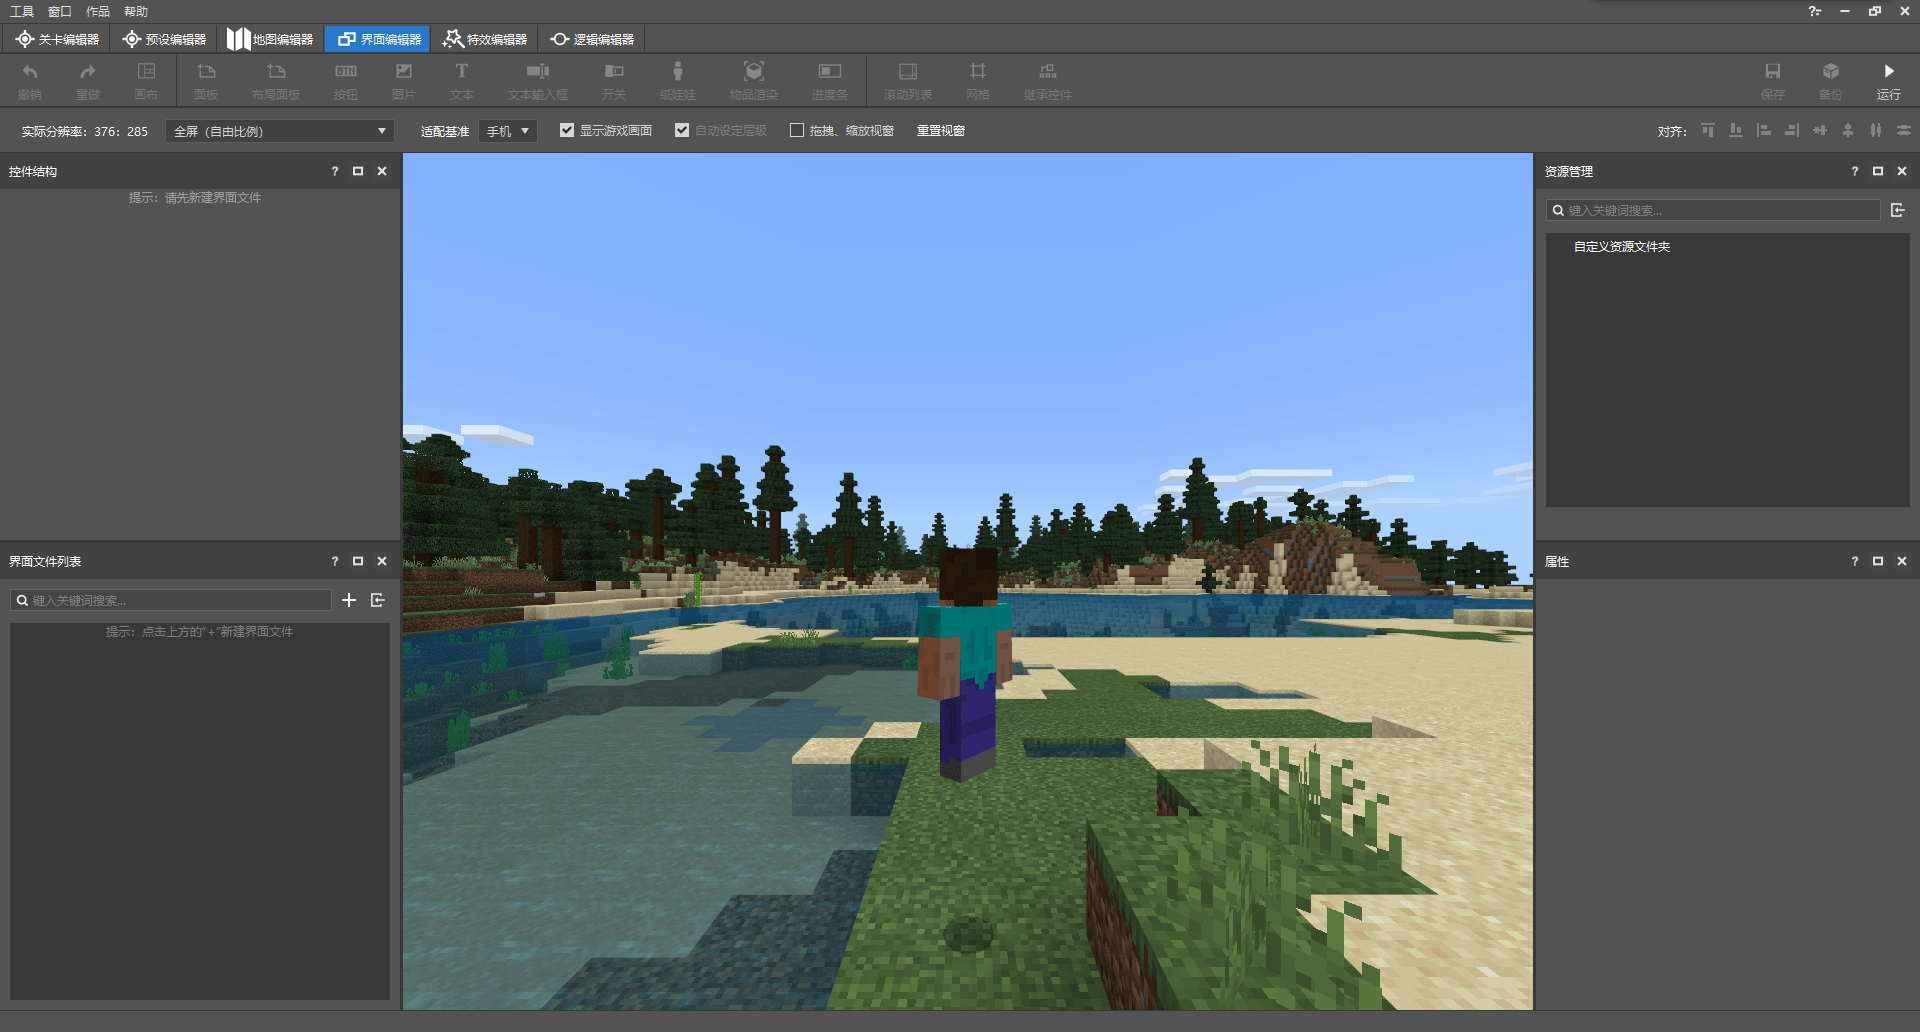Open the 手机 适配基准 dropdown
This screenshot has height=1032, width=1920.
508,132
